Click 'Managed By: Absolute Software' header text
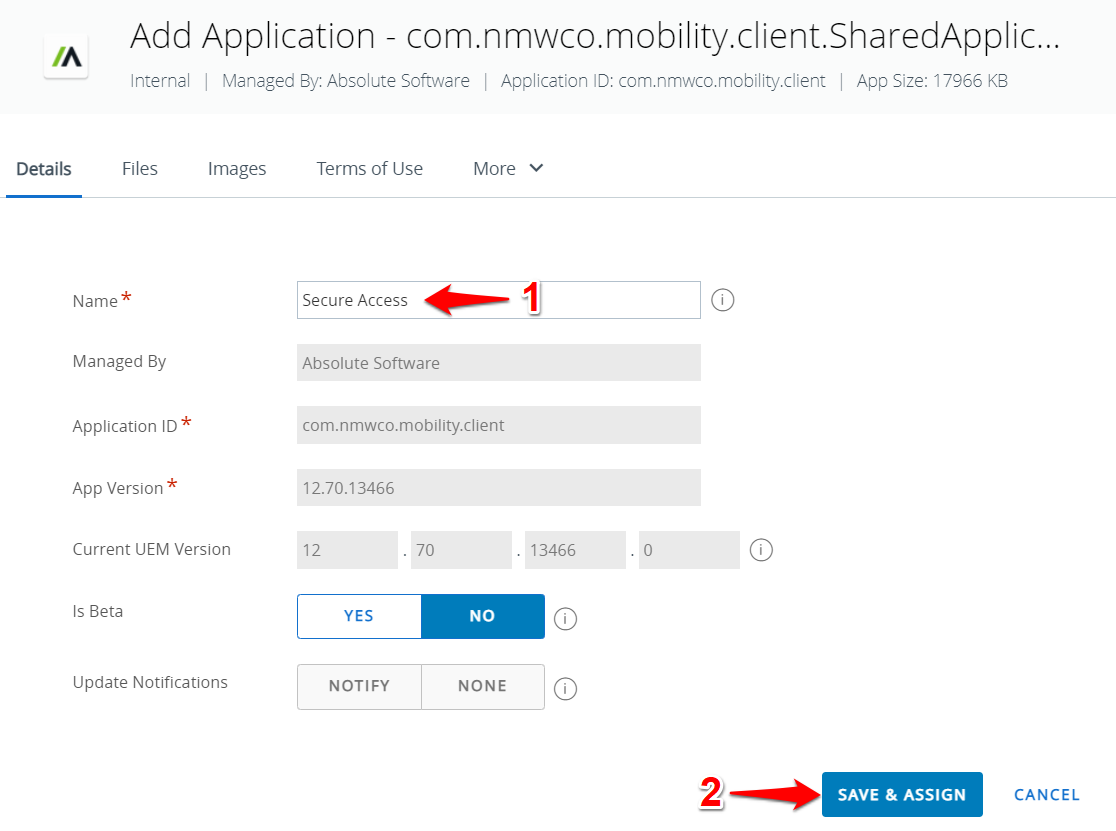Image resolution: width=1116 pixels, height=831 pixels. pyautogui.click(x=346, y=81)
